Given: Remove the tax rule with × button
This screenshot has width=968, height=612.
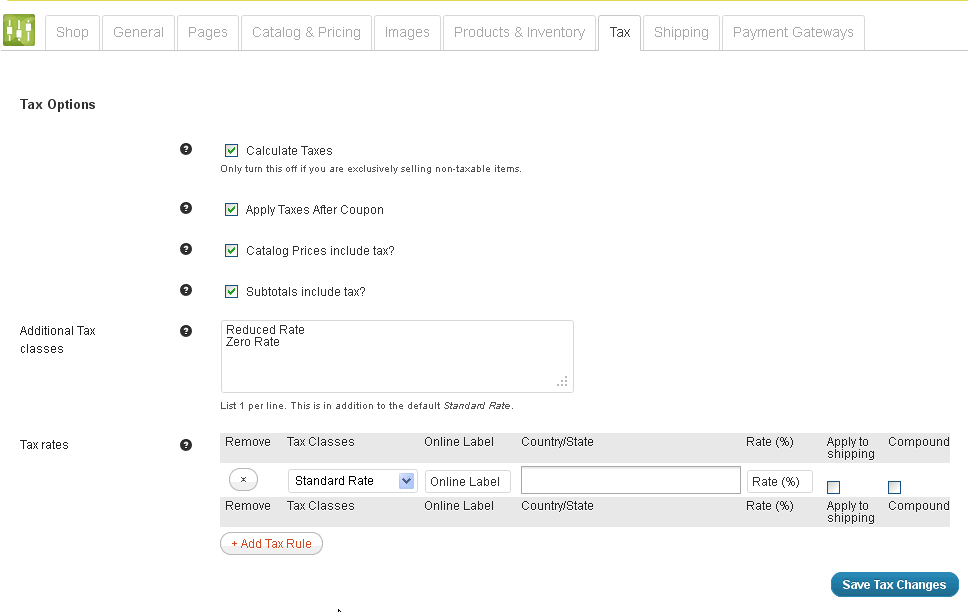Looking at the screenshot, I should (x=243, y=480).
